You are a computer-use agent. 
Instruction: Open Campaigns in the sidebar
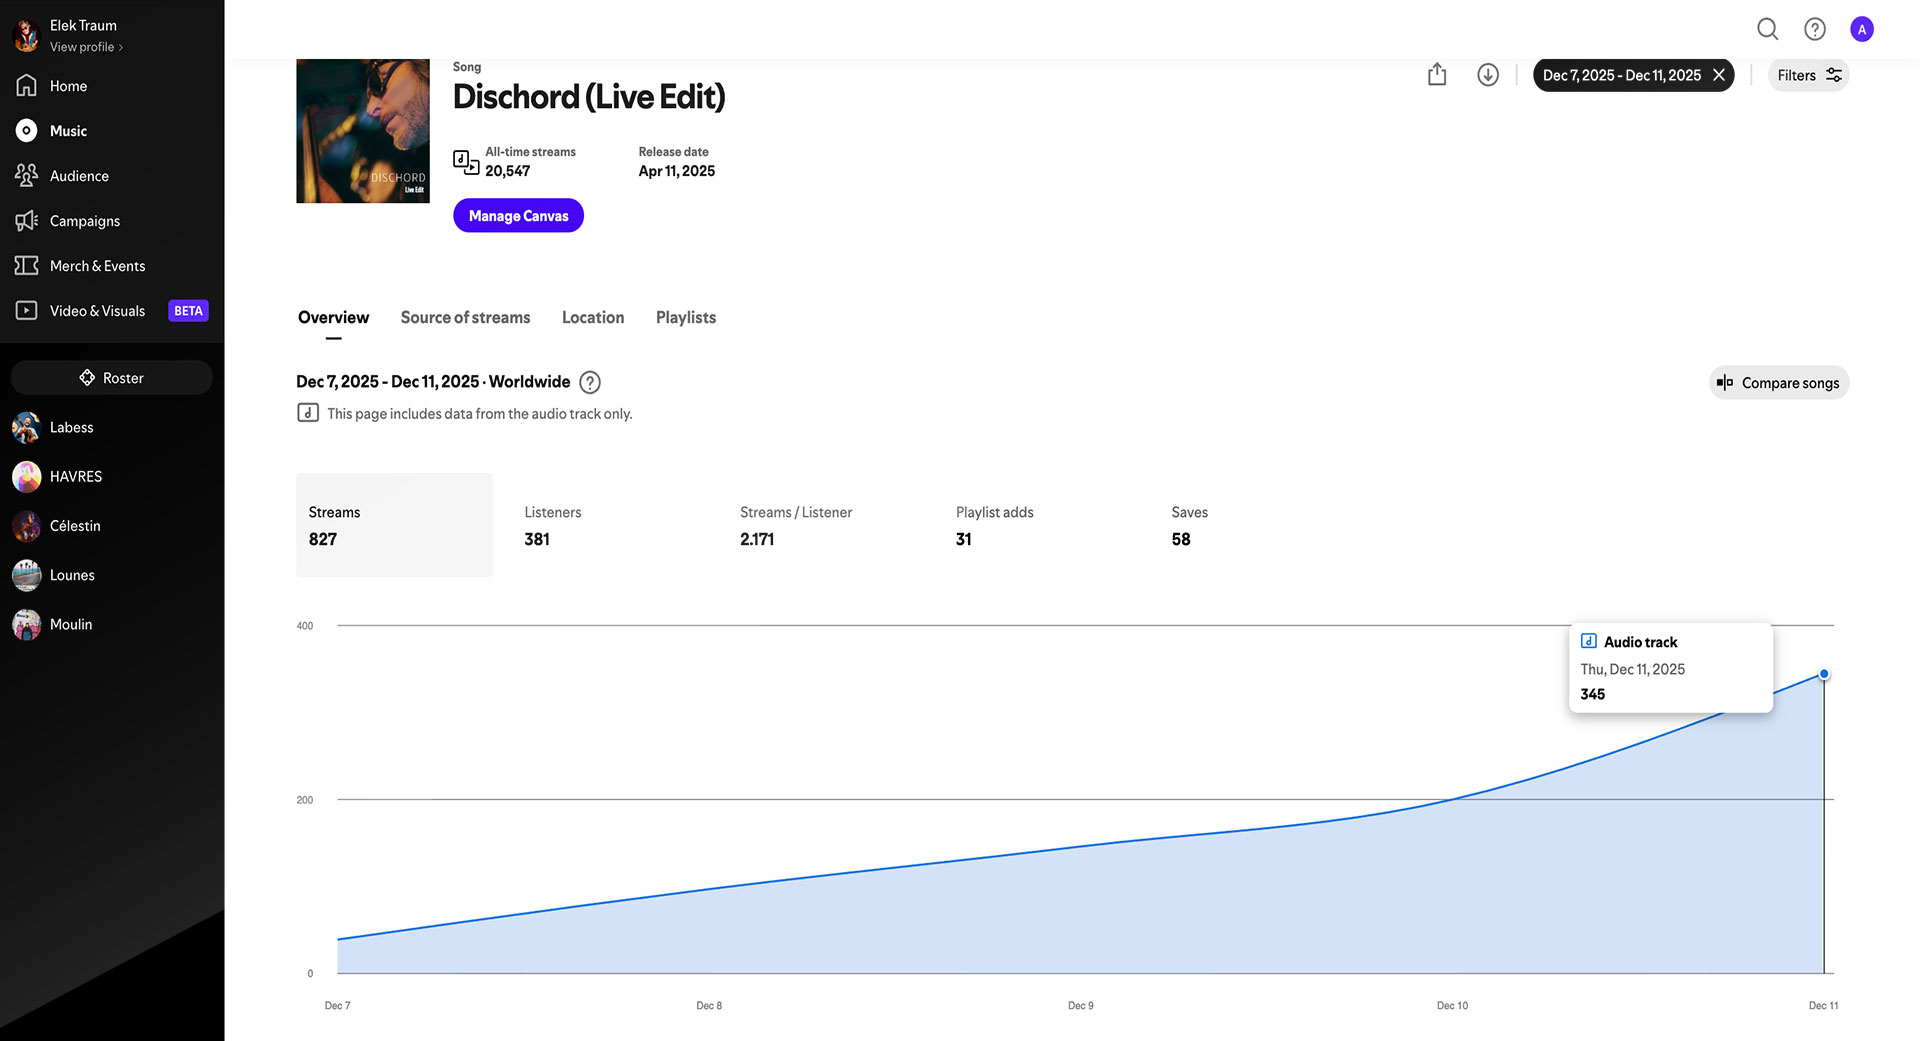click(x=84, y=221)
